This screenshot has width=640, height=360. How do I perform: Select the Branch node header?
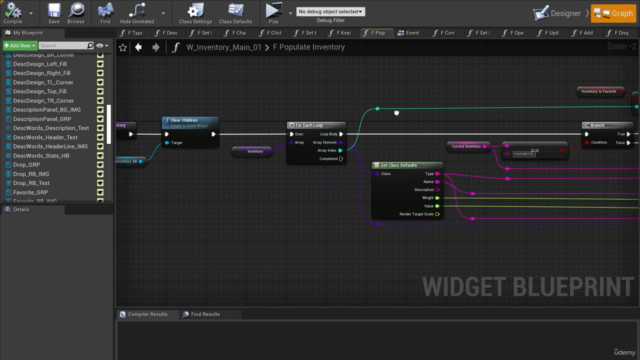pyautogui.click(x=607, y=125)
